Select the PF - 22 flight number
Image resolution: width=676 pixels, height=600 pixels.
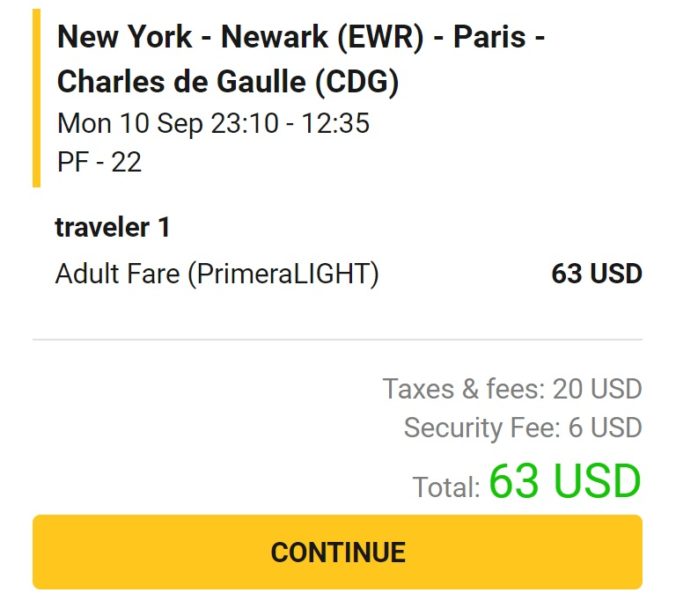(99, 161)
